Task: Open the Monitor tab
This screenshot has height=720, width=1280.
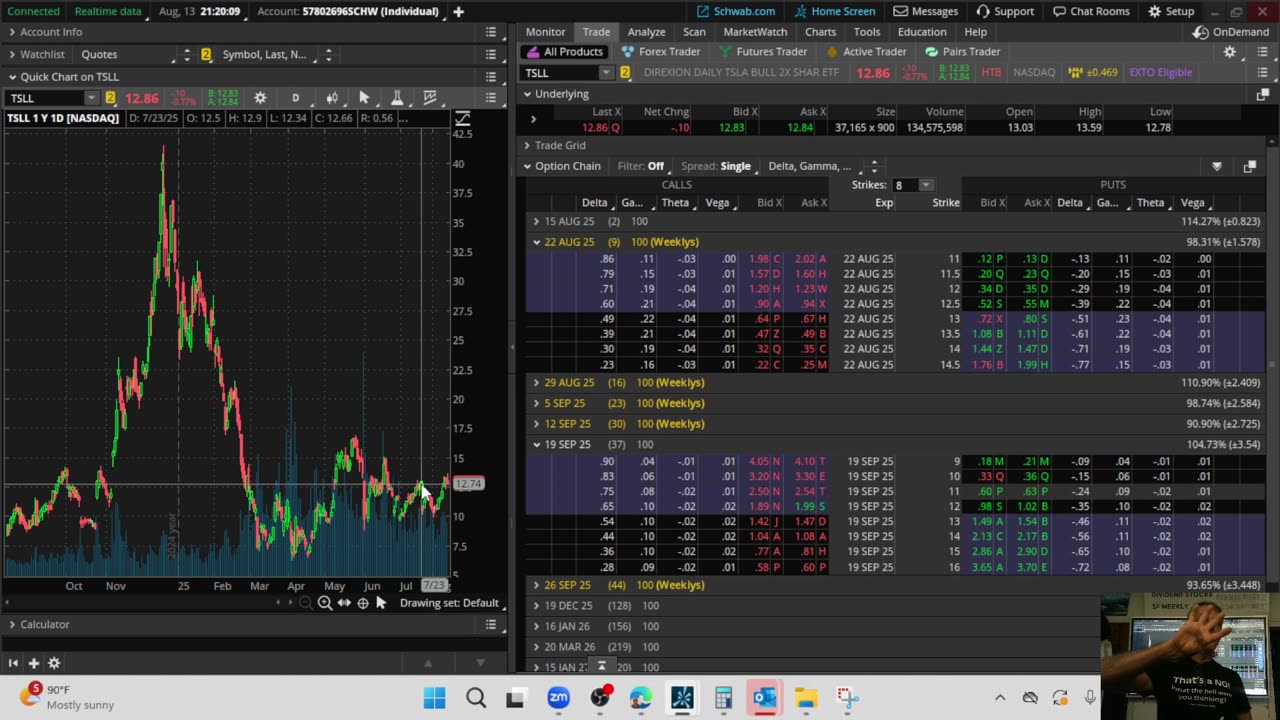Action: point(546,32)
